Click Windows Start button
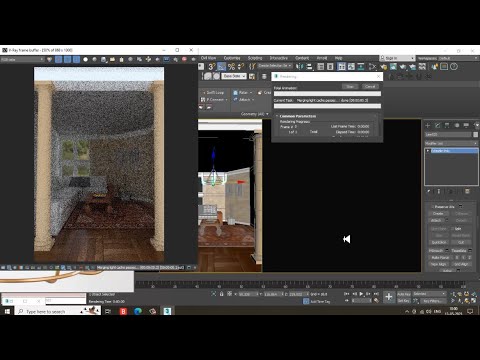This screenshot has width=480, height=360. [7, 311]
